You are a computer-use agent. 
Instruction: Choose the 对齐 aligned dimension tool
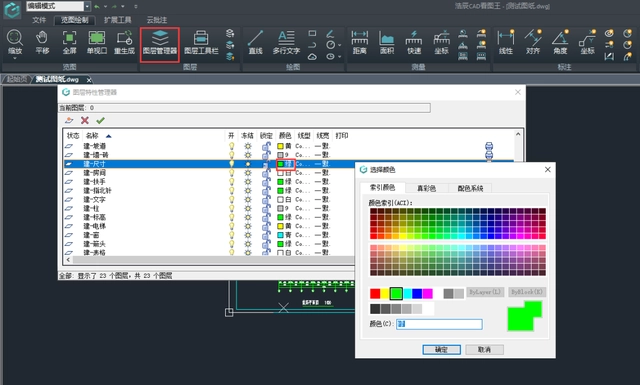click(x=533, y=42)
